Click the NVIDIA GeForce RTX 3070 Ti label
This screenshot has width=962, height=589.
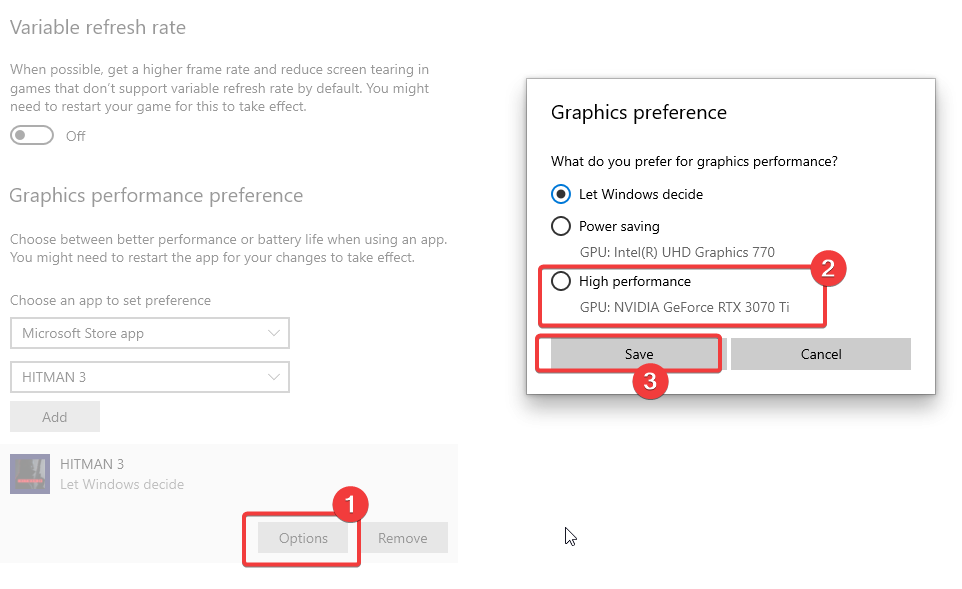[x=684, y=307]
